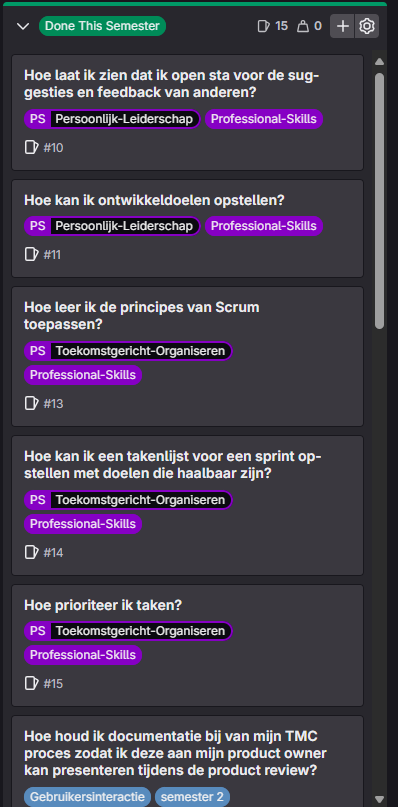Click the semester 2 label
398x807 pixels.
coord(192,797)
